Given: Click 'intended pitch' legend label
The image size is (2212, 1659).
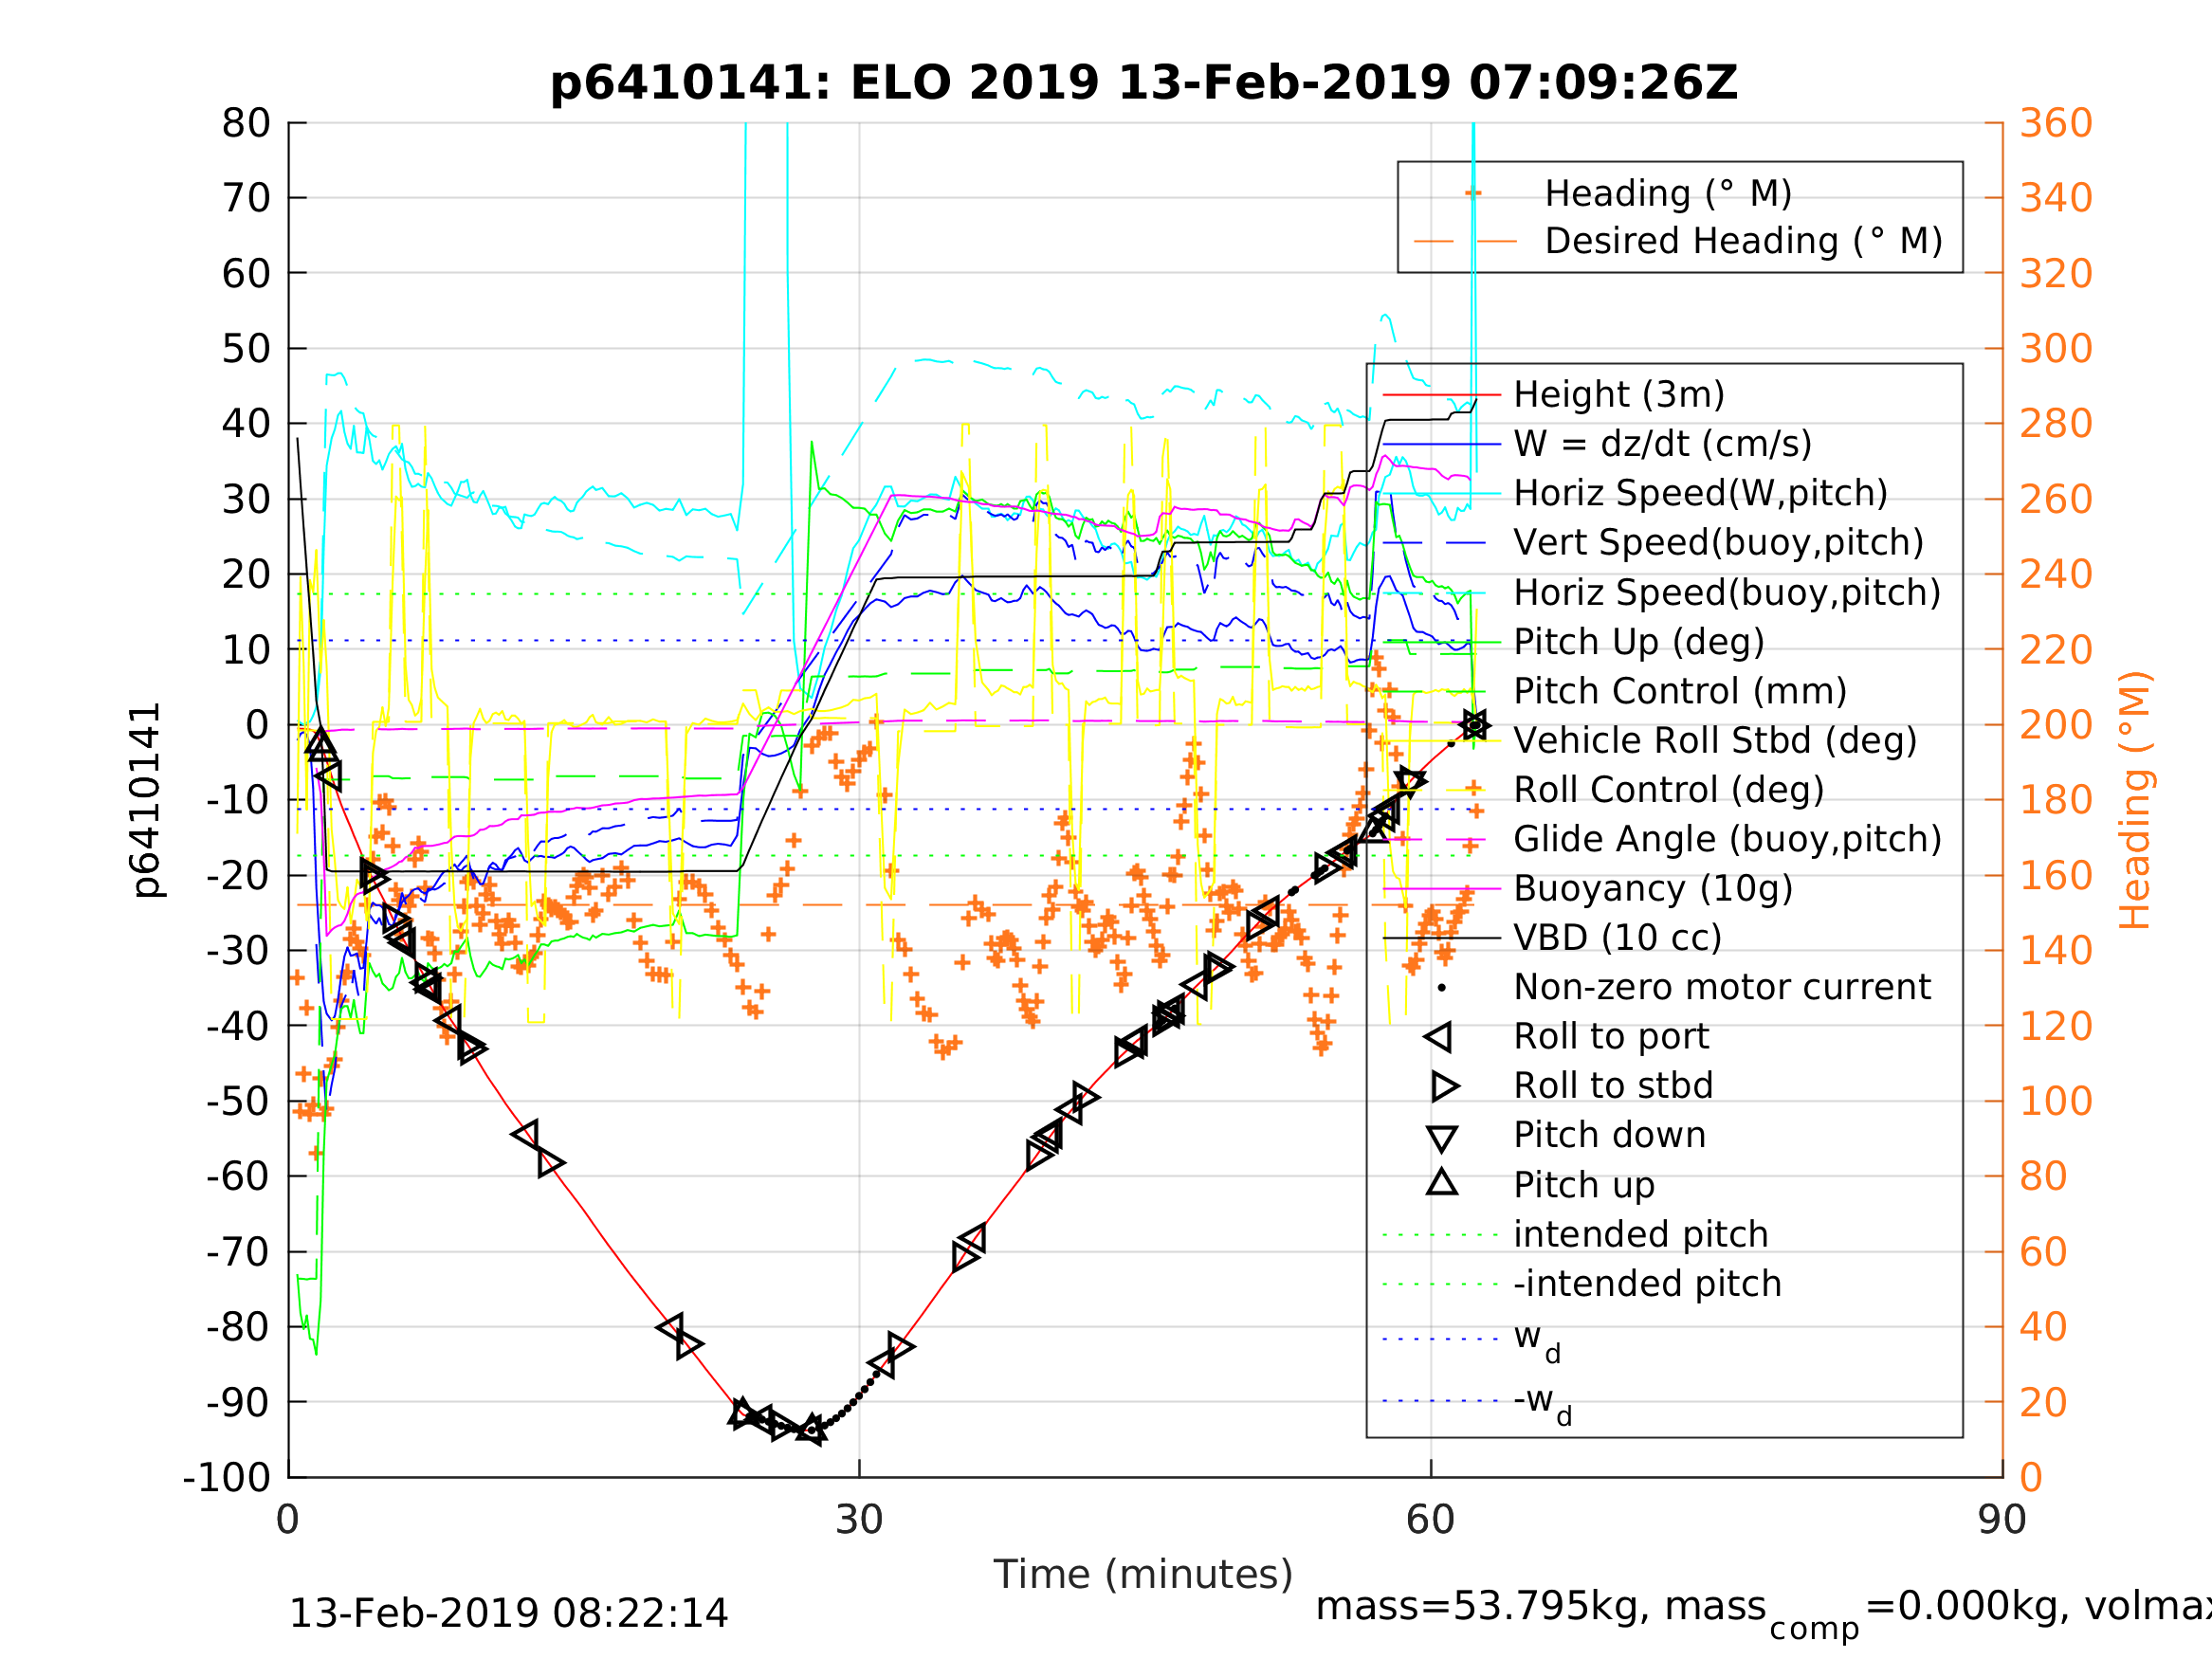Looking at the screenshot, I should [1641, 1234].
